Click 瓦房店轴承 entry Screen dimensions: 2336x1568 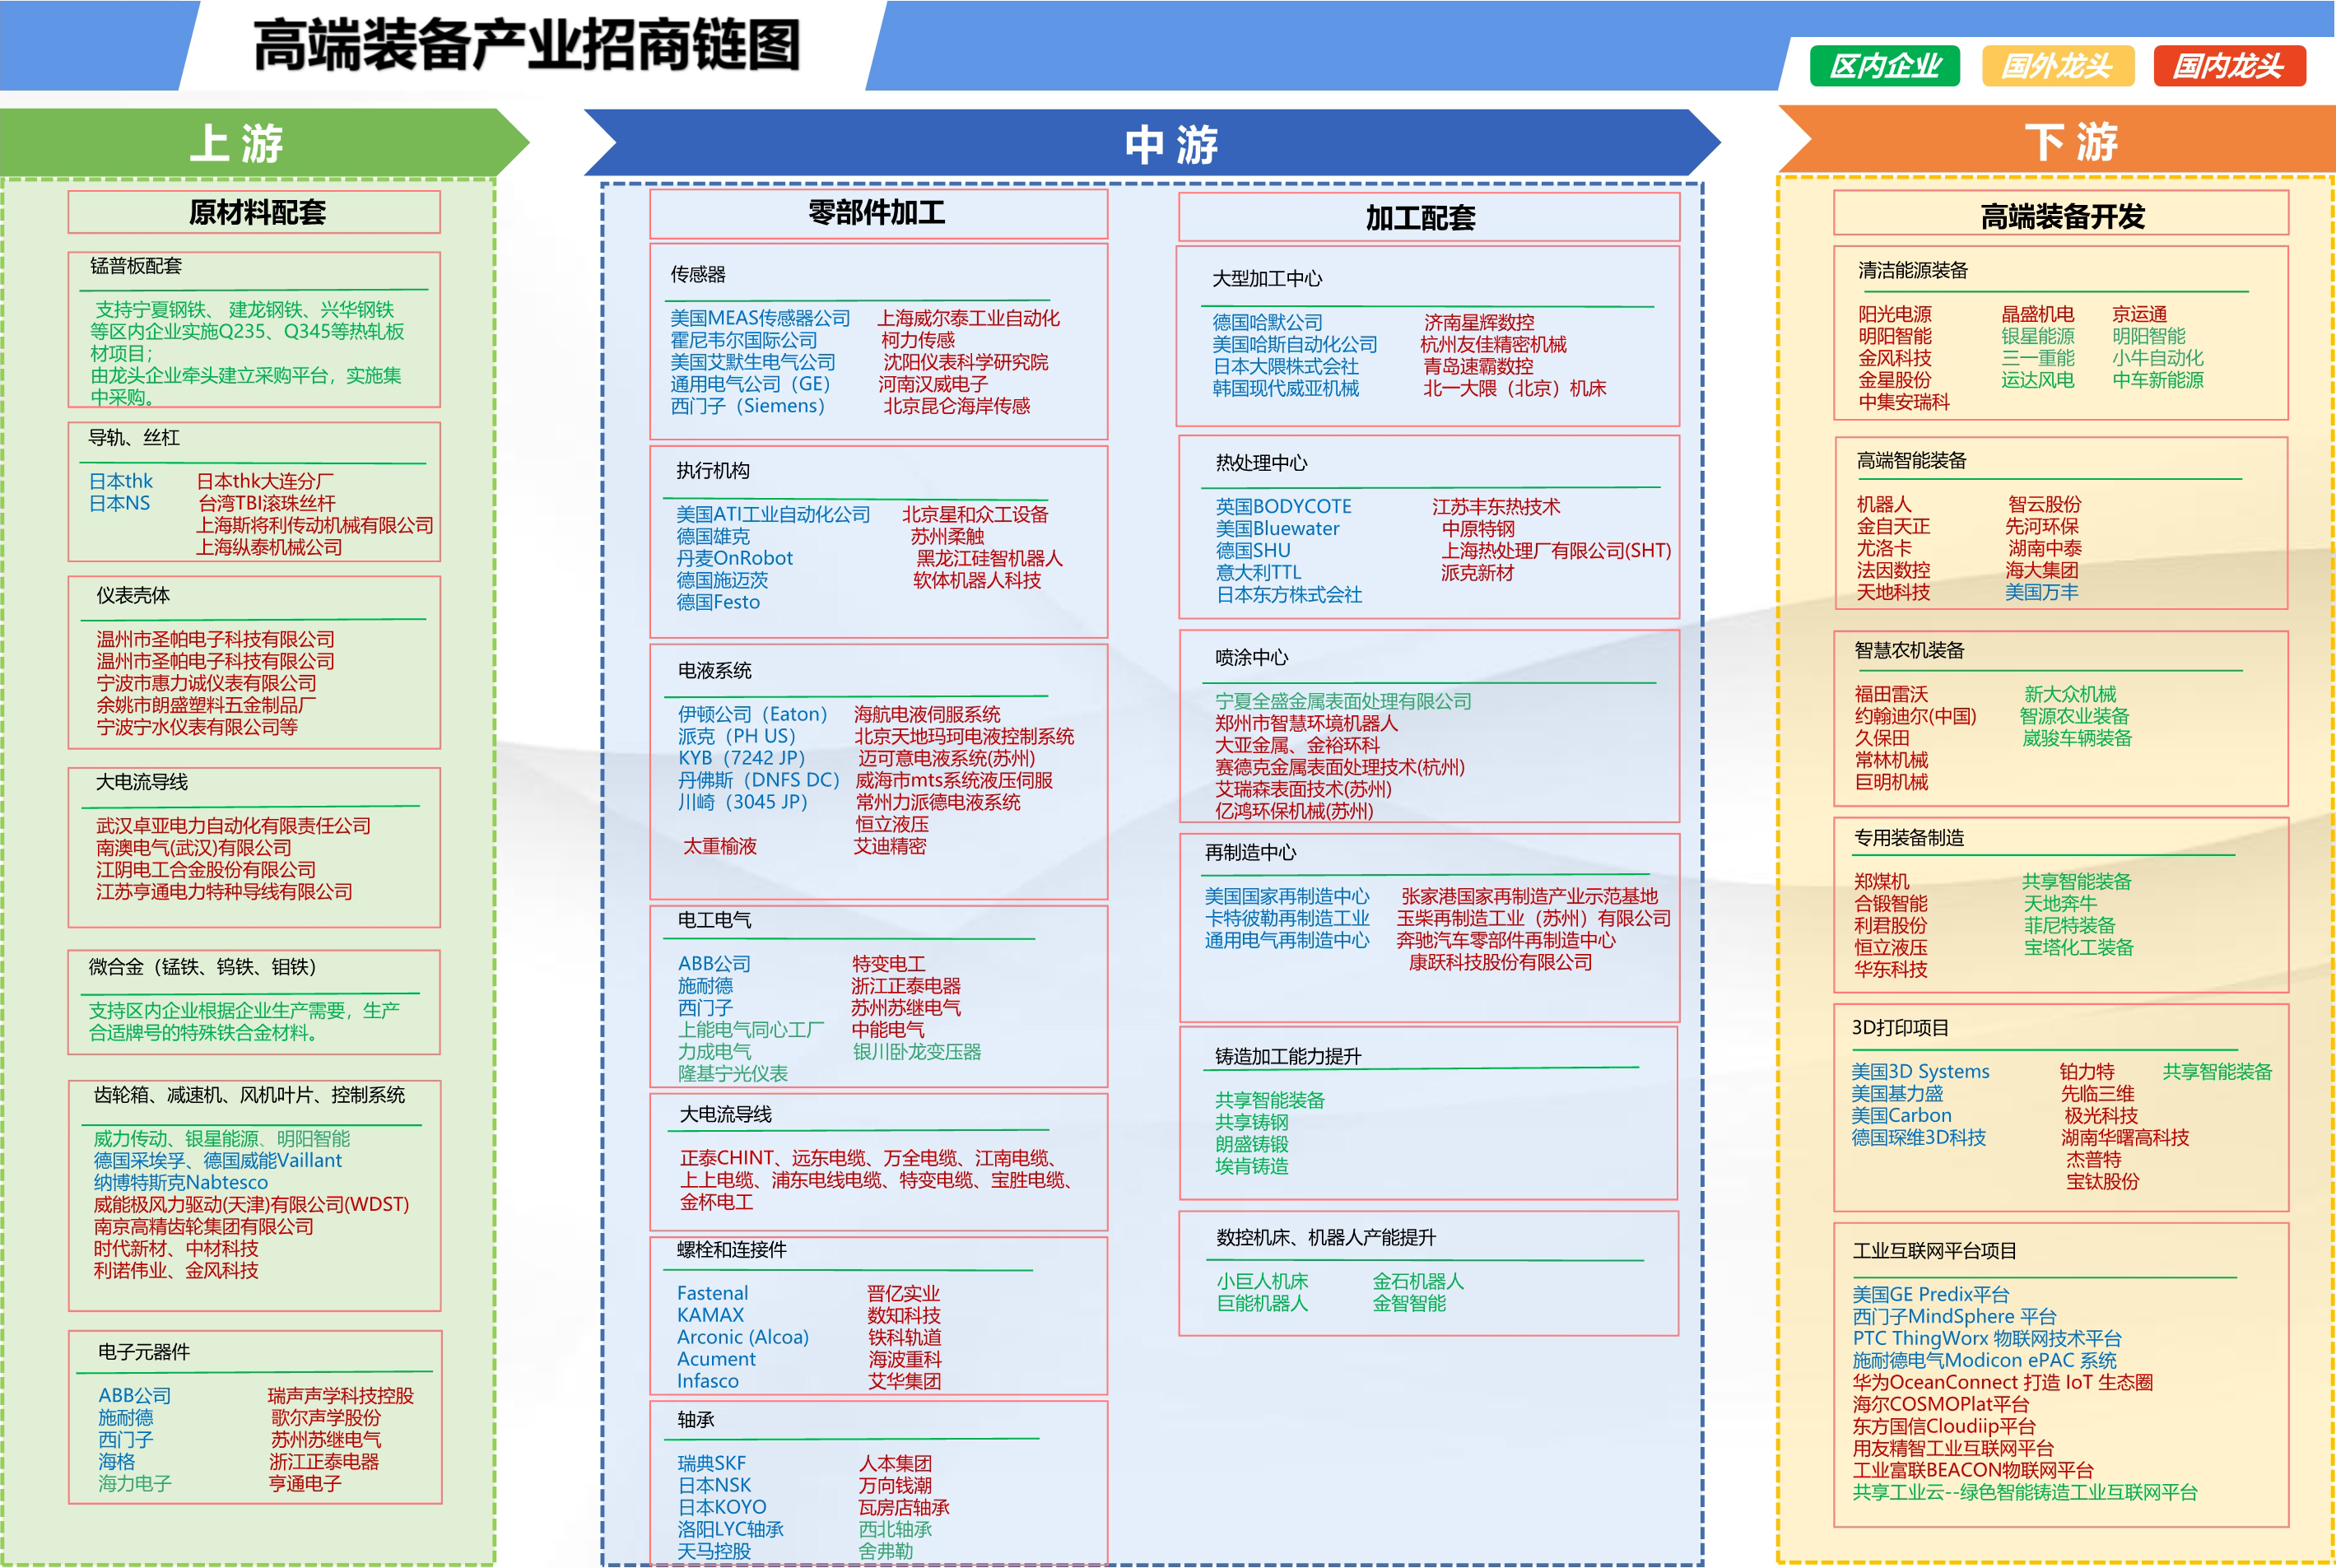pyautogui.click(x=904, y=1508)
